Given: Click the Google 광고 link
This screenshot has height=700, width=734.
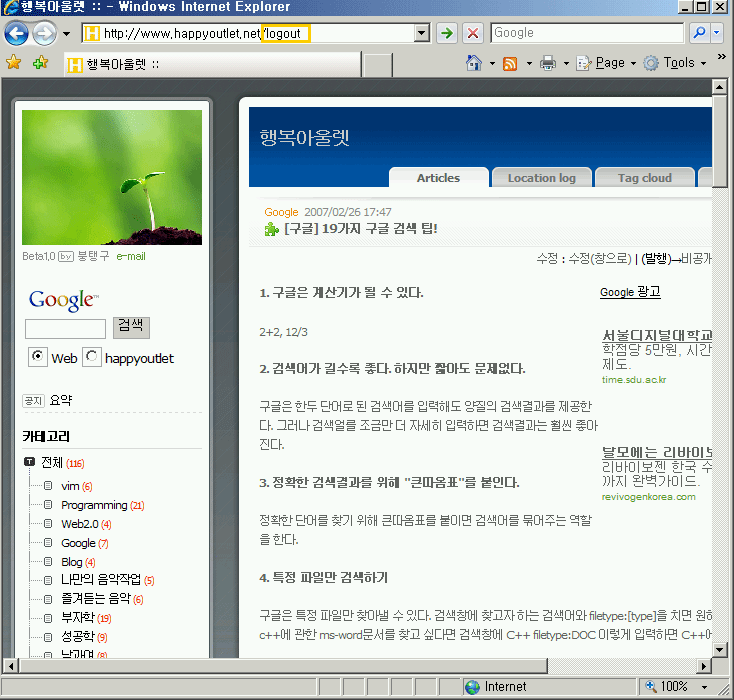Looking at the screenshot, I should coord(630,292).
